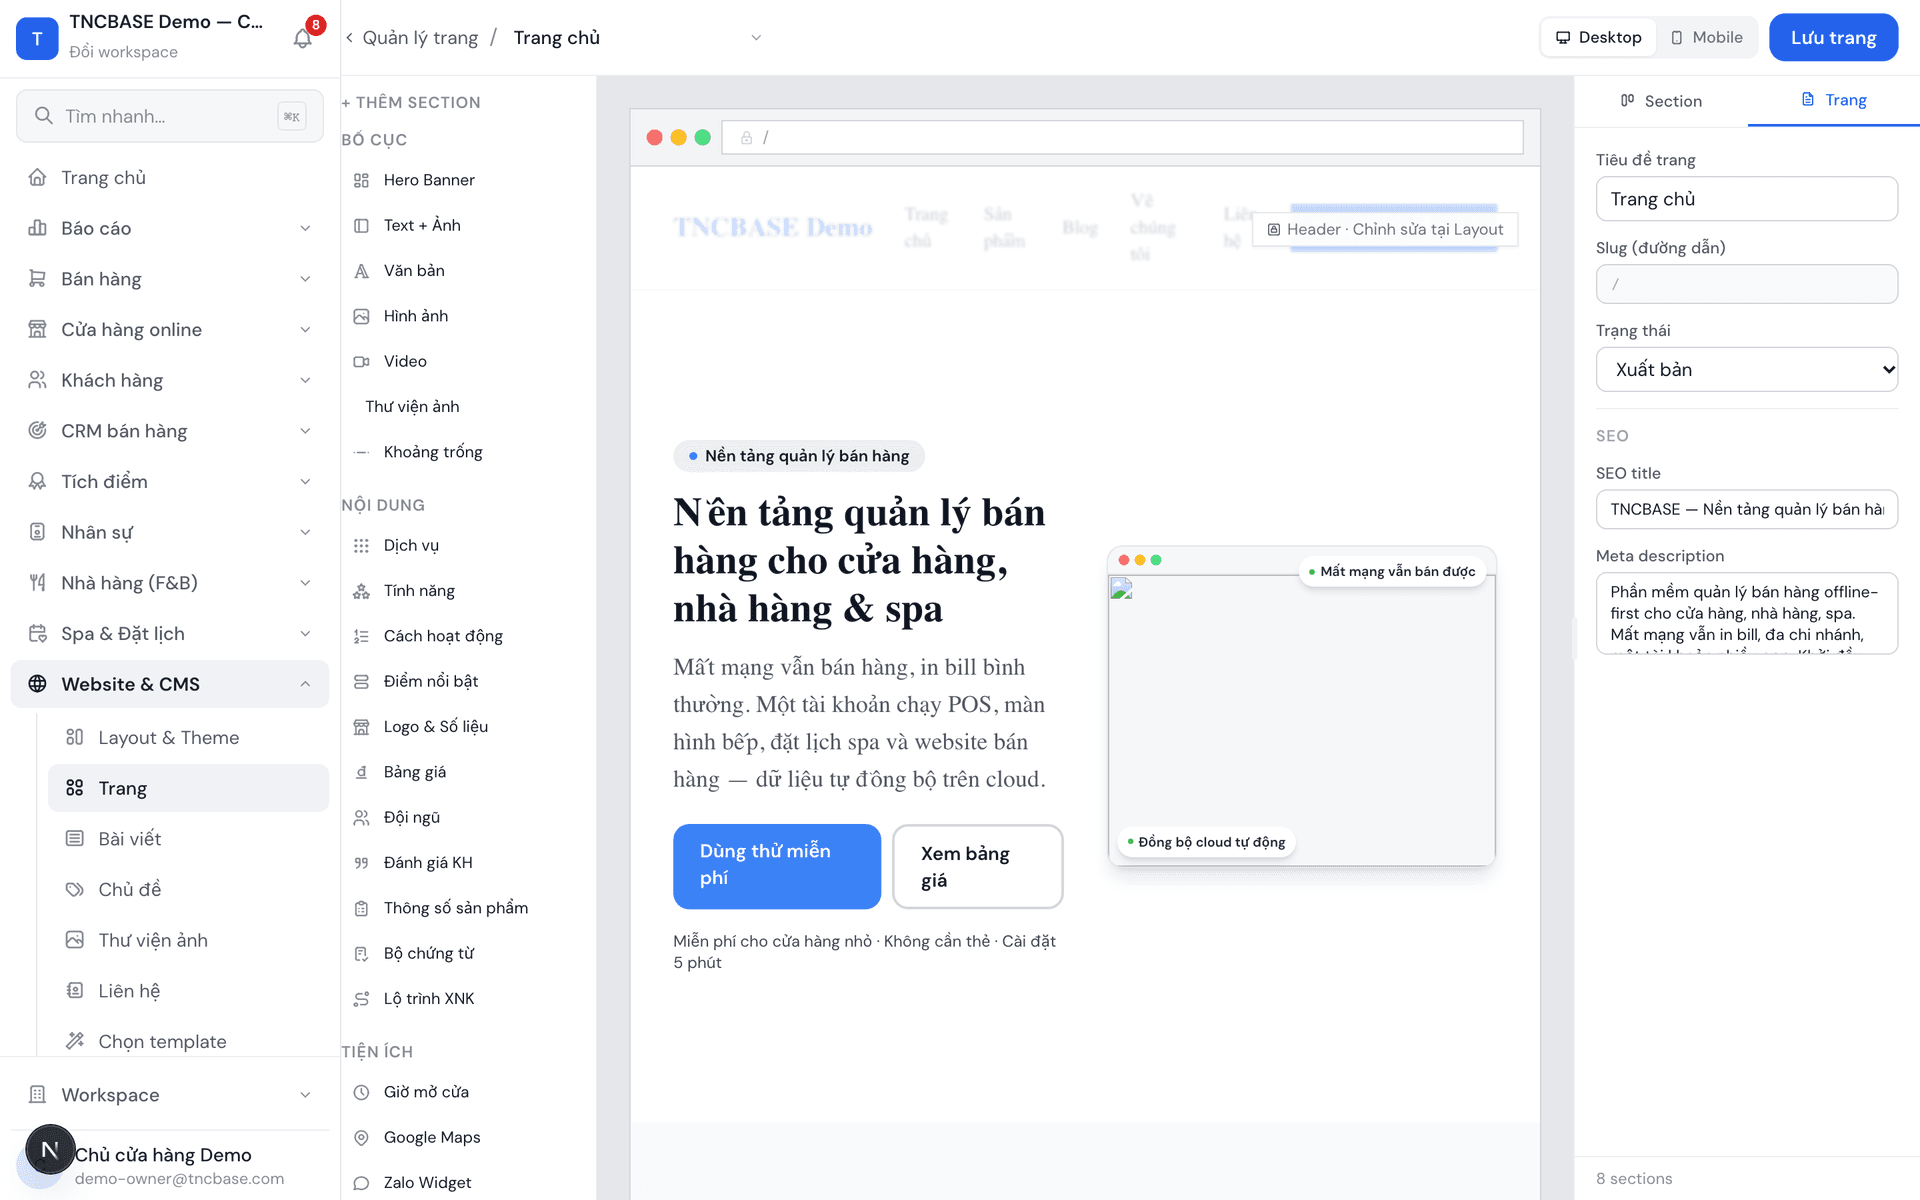
Task: Open Chọn template in sidebar
Action: tap(188, 1041)
